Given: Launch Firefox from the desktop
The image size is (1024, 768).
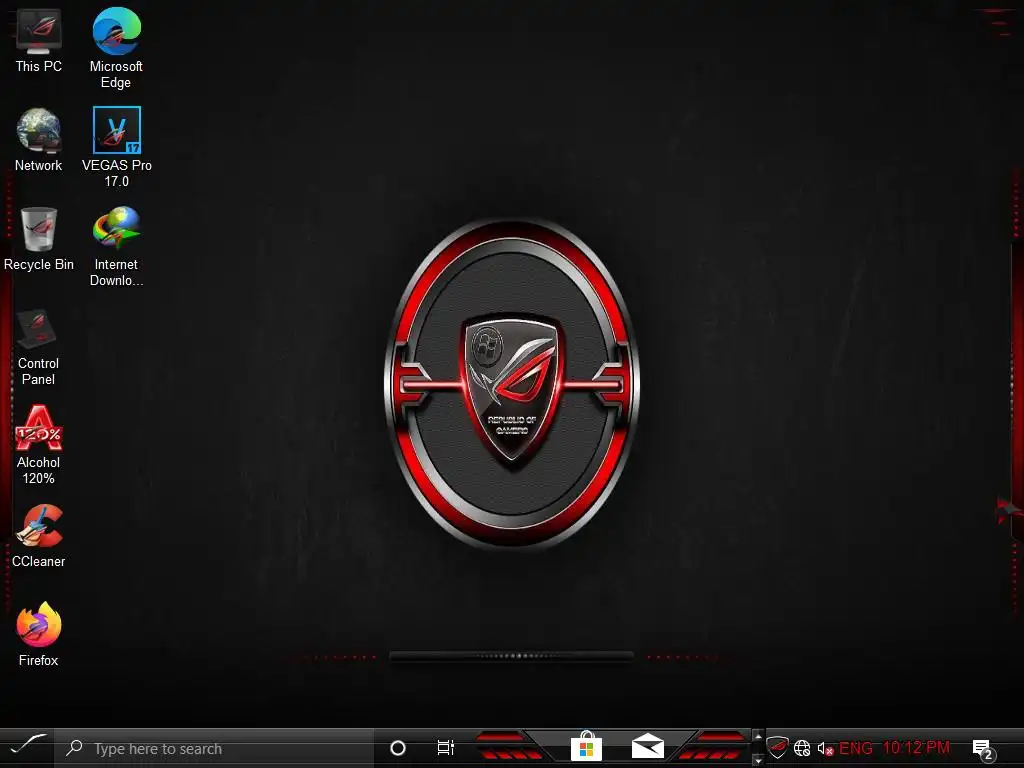Looking at the screenshot, I should (39, 635).
